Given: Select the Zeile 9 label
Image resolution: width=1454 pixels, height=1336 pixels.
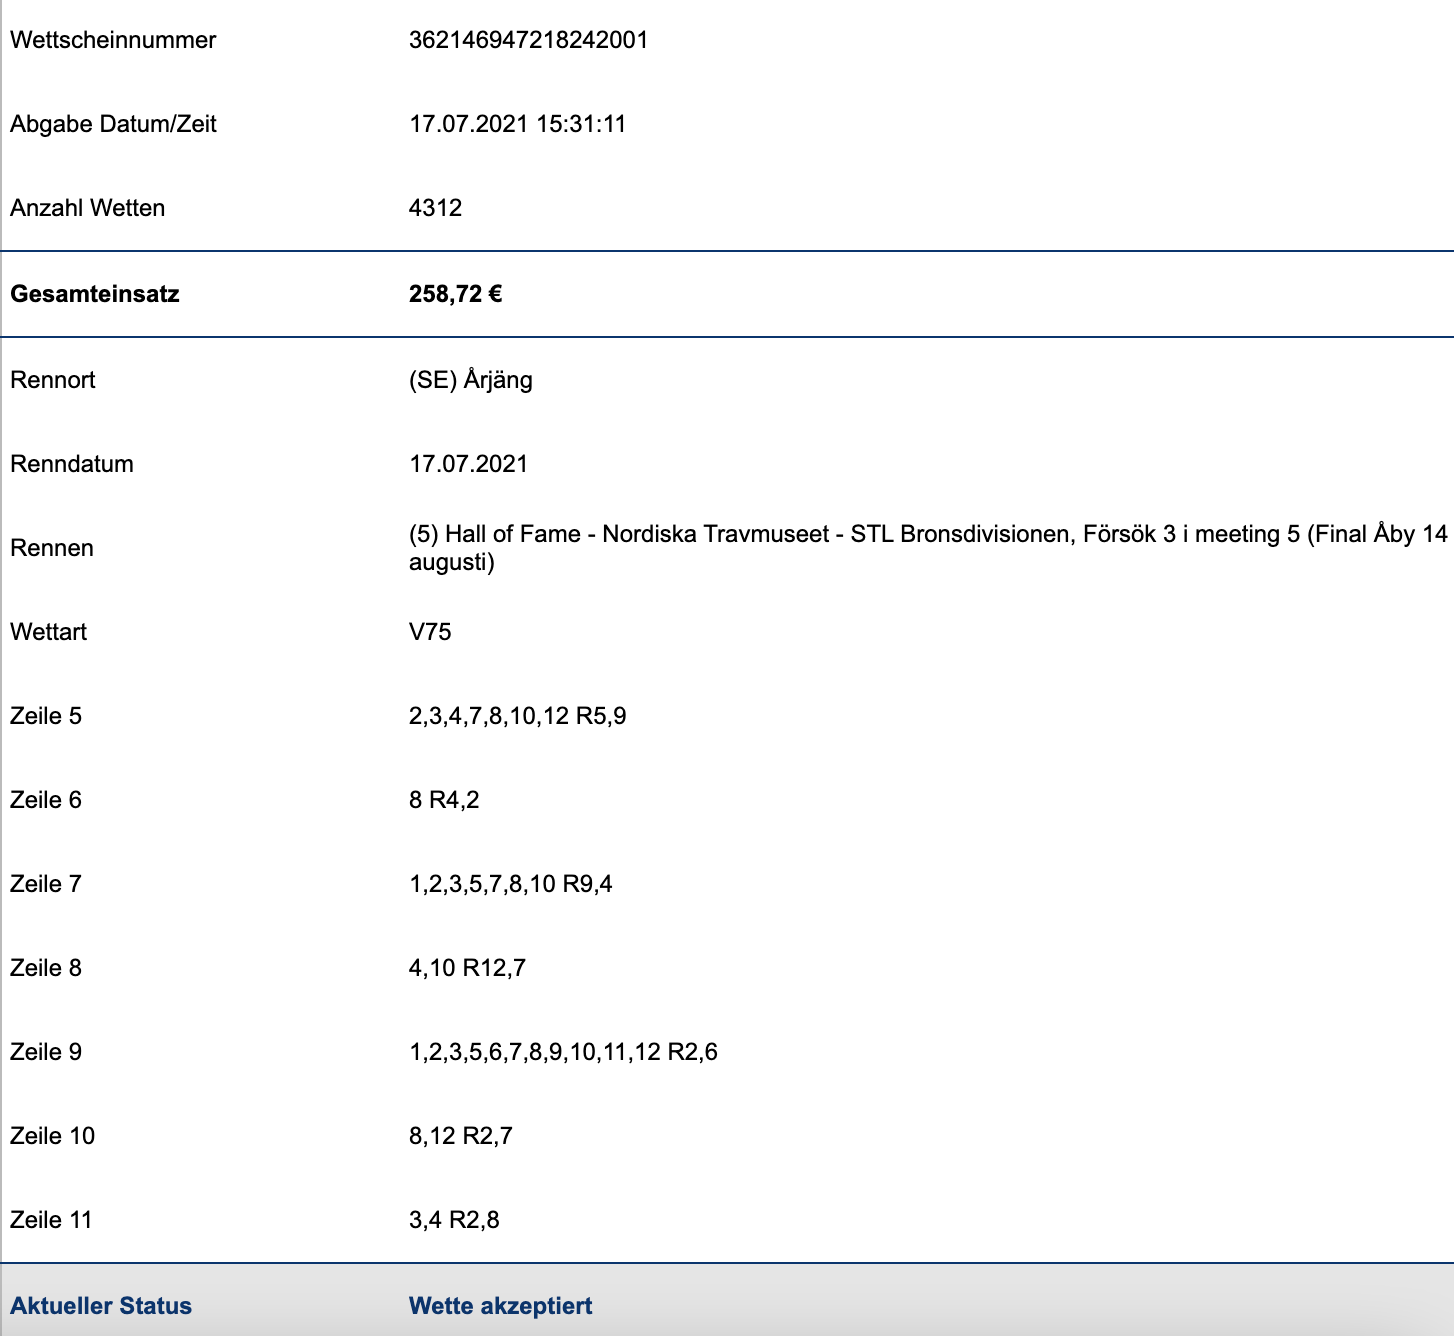Looking at the screenshot, I should click(46, 1052).
